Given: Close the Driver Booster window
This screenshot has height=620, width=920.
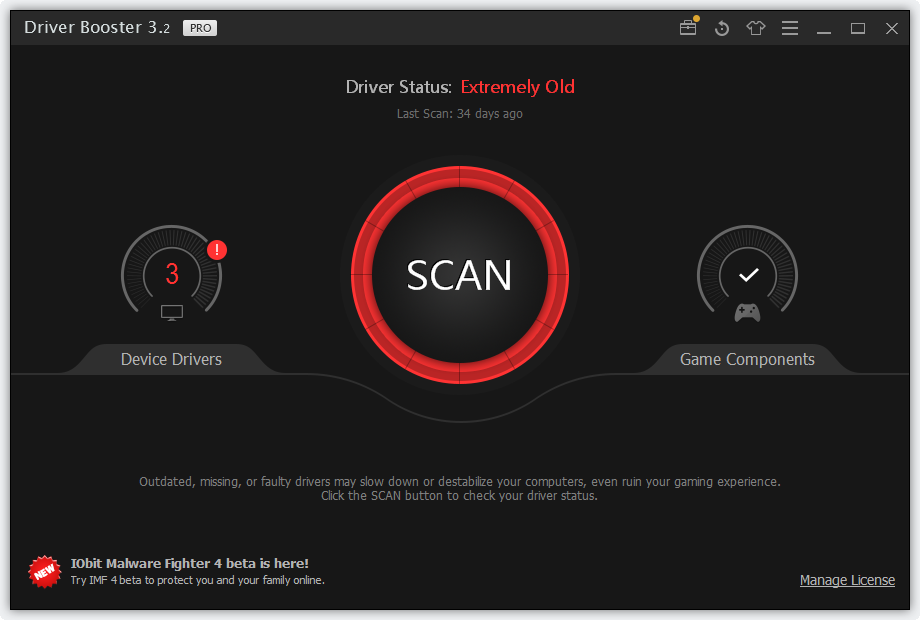Looking at the screenshot, I should (x=892, y=28).
